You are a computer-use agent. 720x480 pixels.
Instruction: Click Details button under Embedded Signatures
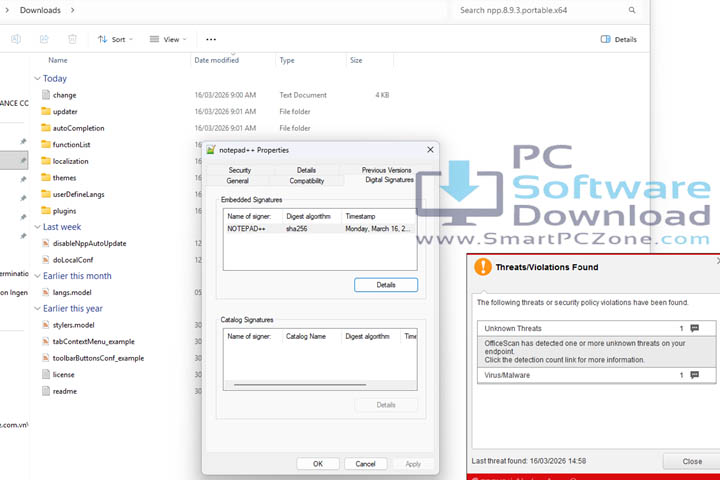(x=386, y=285)
